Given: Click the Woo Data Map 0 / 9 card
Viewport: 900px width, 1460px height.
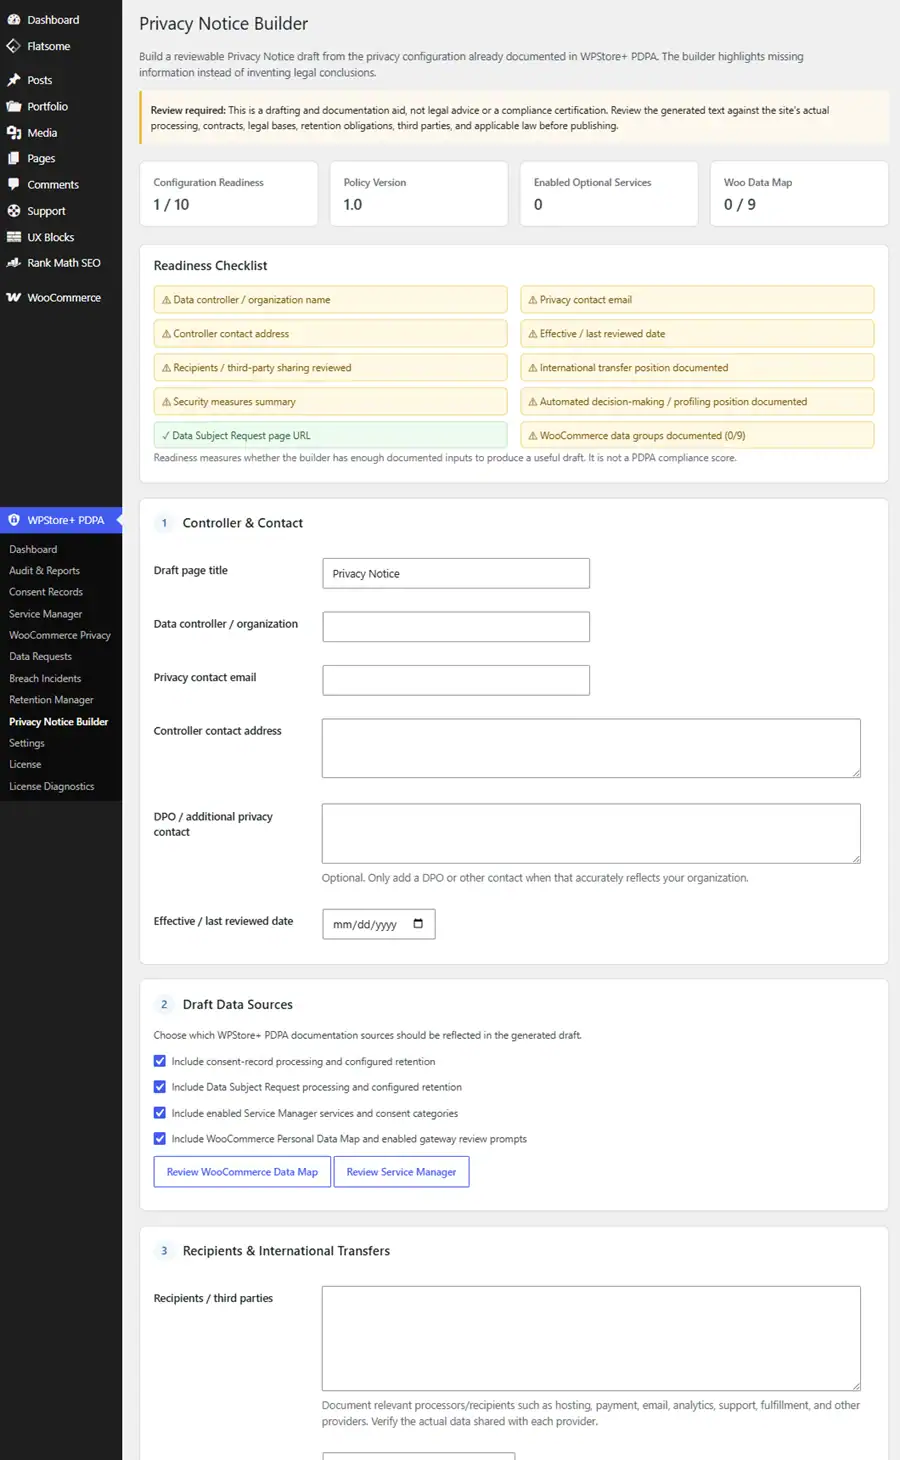Looking at the screenshot, I should pos(799,194).
